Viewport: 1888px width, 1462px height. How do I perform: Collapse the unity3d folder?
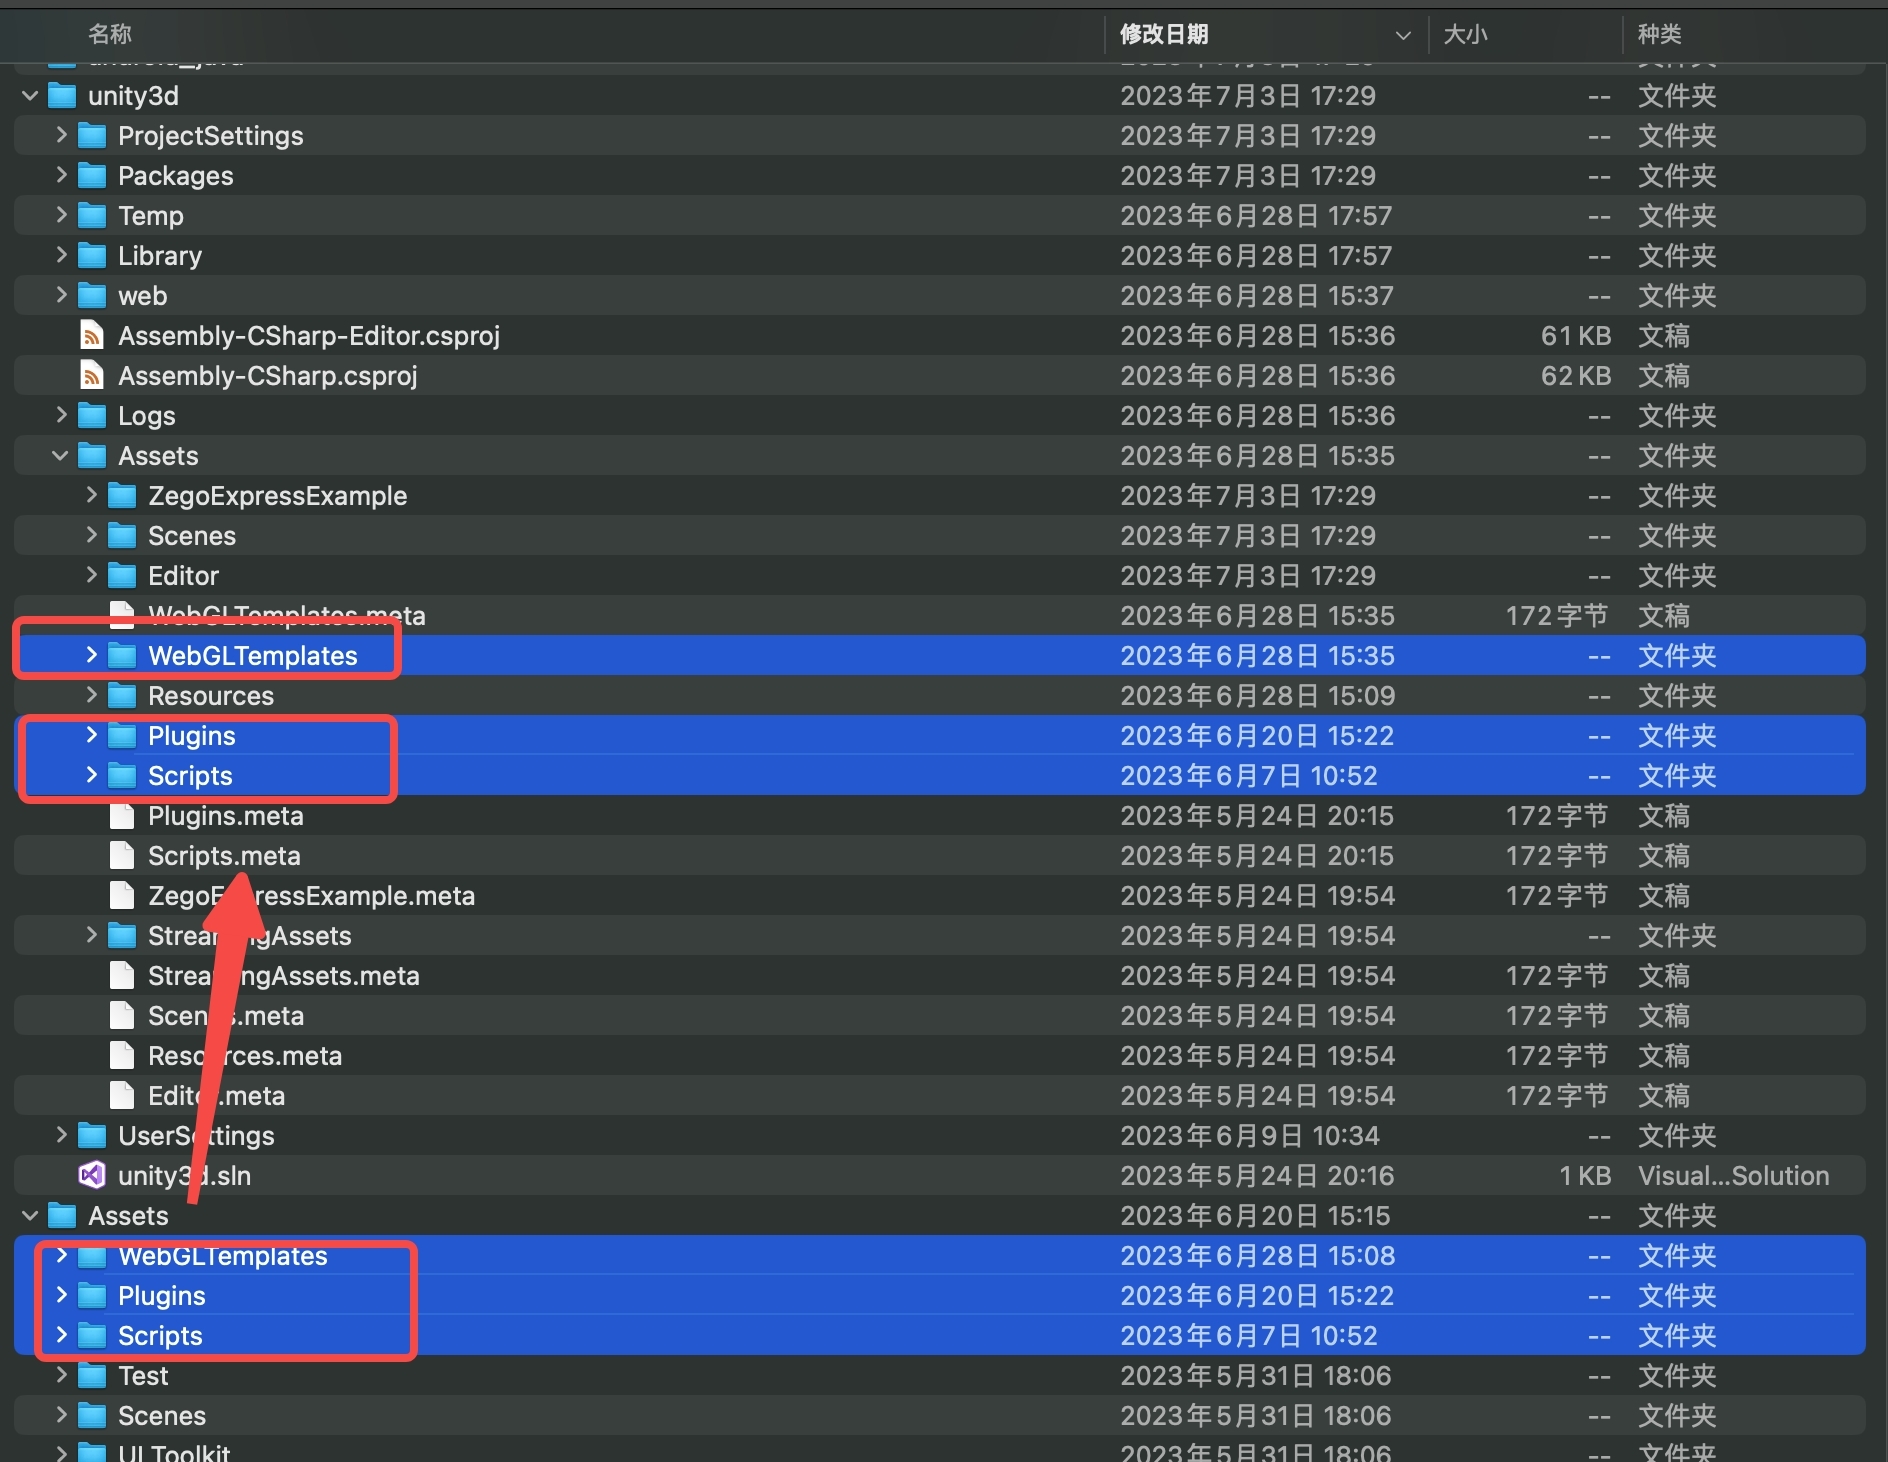30,96
